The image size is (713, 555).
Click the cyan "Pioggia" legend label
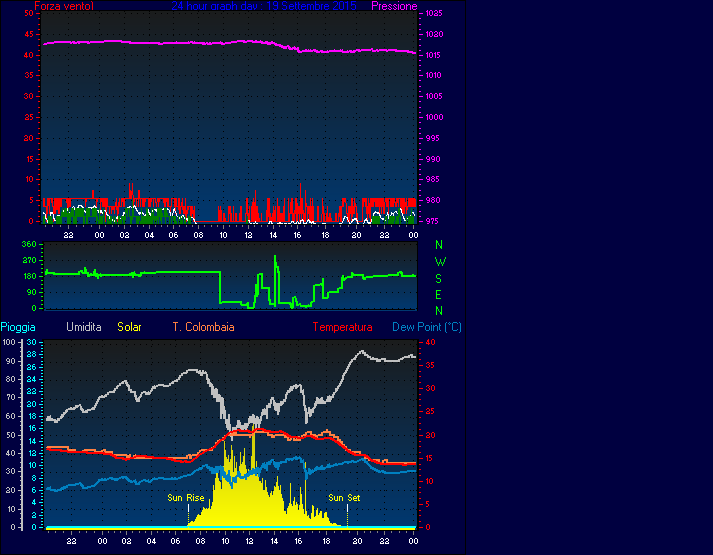click(x=18, y=327)
